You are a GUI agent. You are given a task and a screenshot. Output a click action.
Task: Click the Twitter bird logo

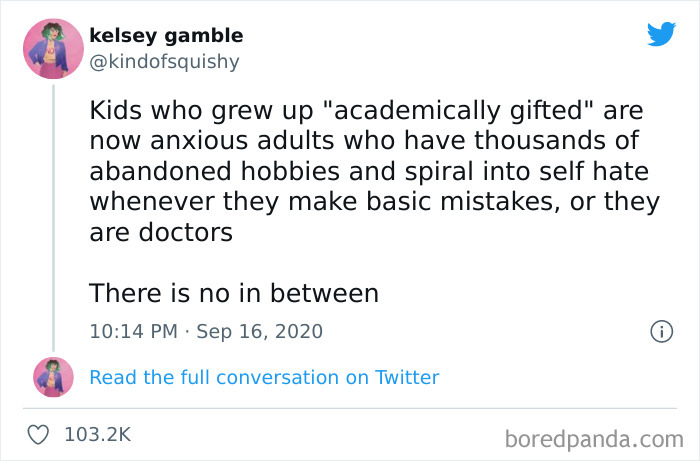coord(661,34)
